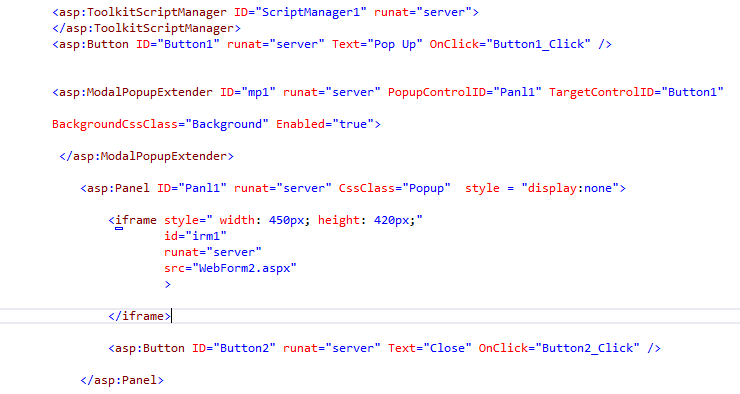
Task: Click the asp:Panel opening tag name
Action: point(118,188)
